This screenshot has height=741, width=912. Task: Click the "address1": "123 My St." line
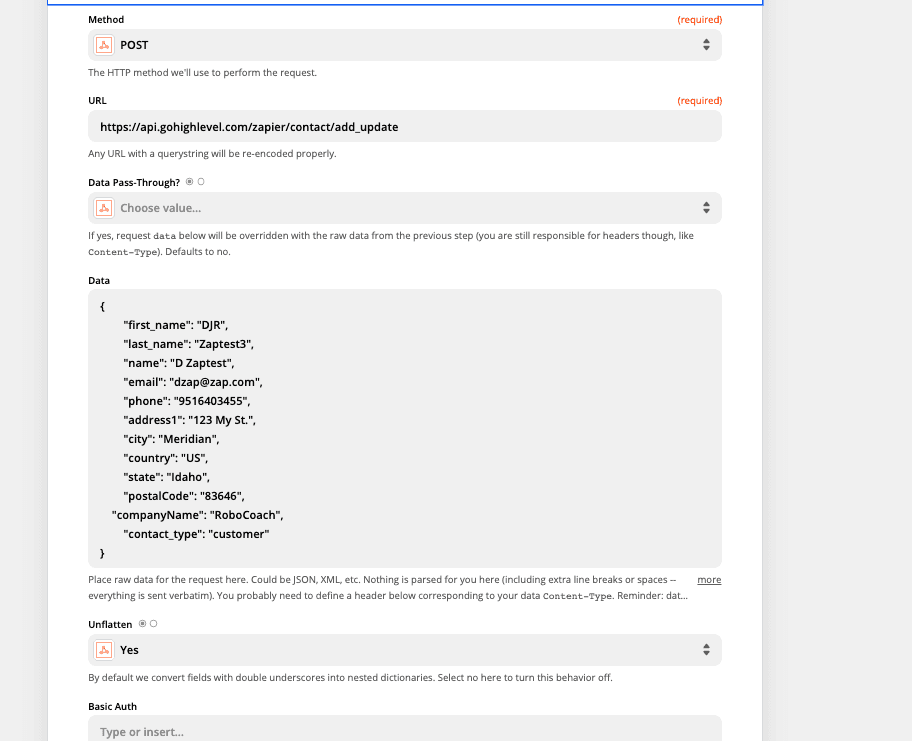[190, 421]
